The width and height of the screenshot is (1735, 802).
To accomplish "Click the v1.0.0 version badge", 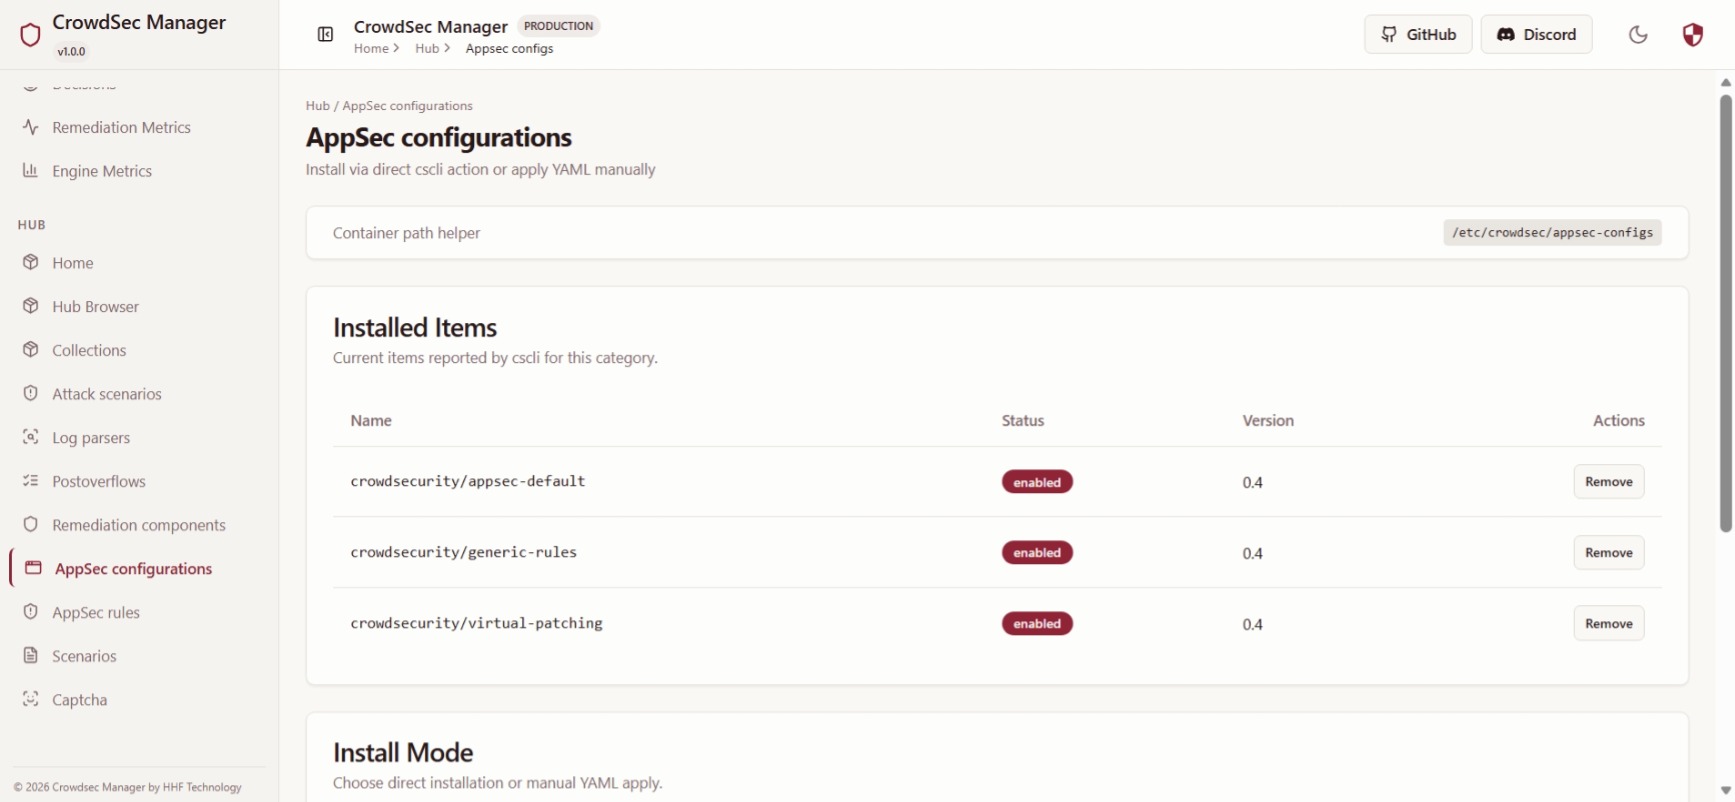I will [x=71, y=51].
